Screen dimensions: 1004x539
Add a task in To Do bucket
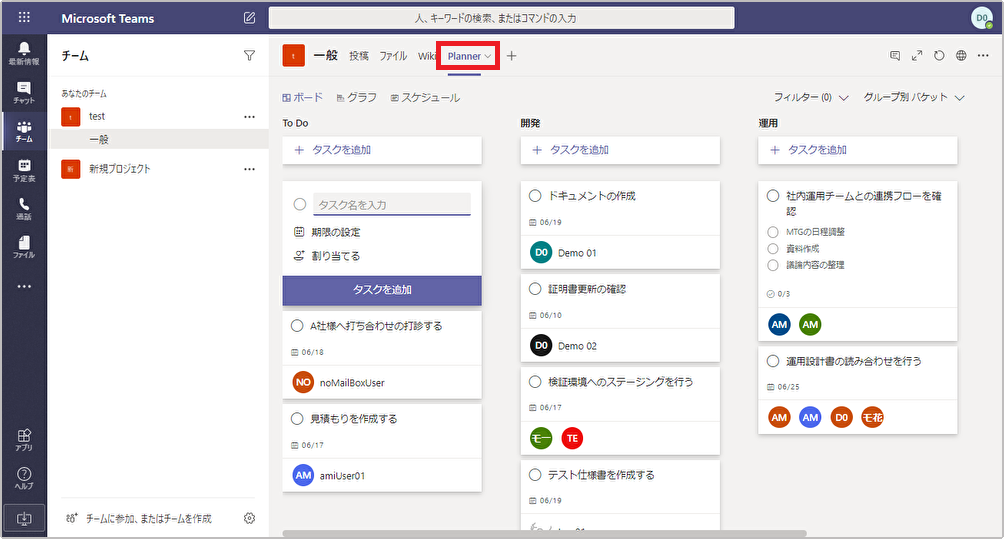[382, 150]
